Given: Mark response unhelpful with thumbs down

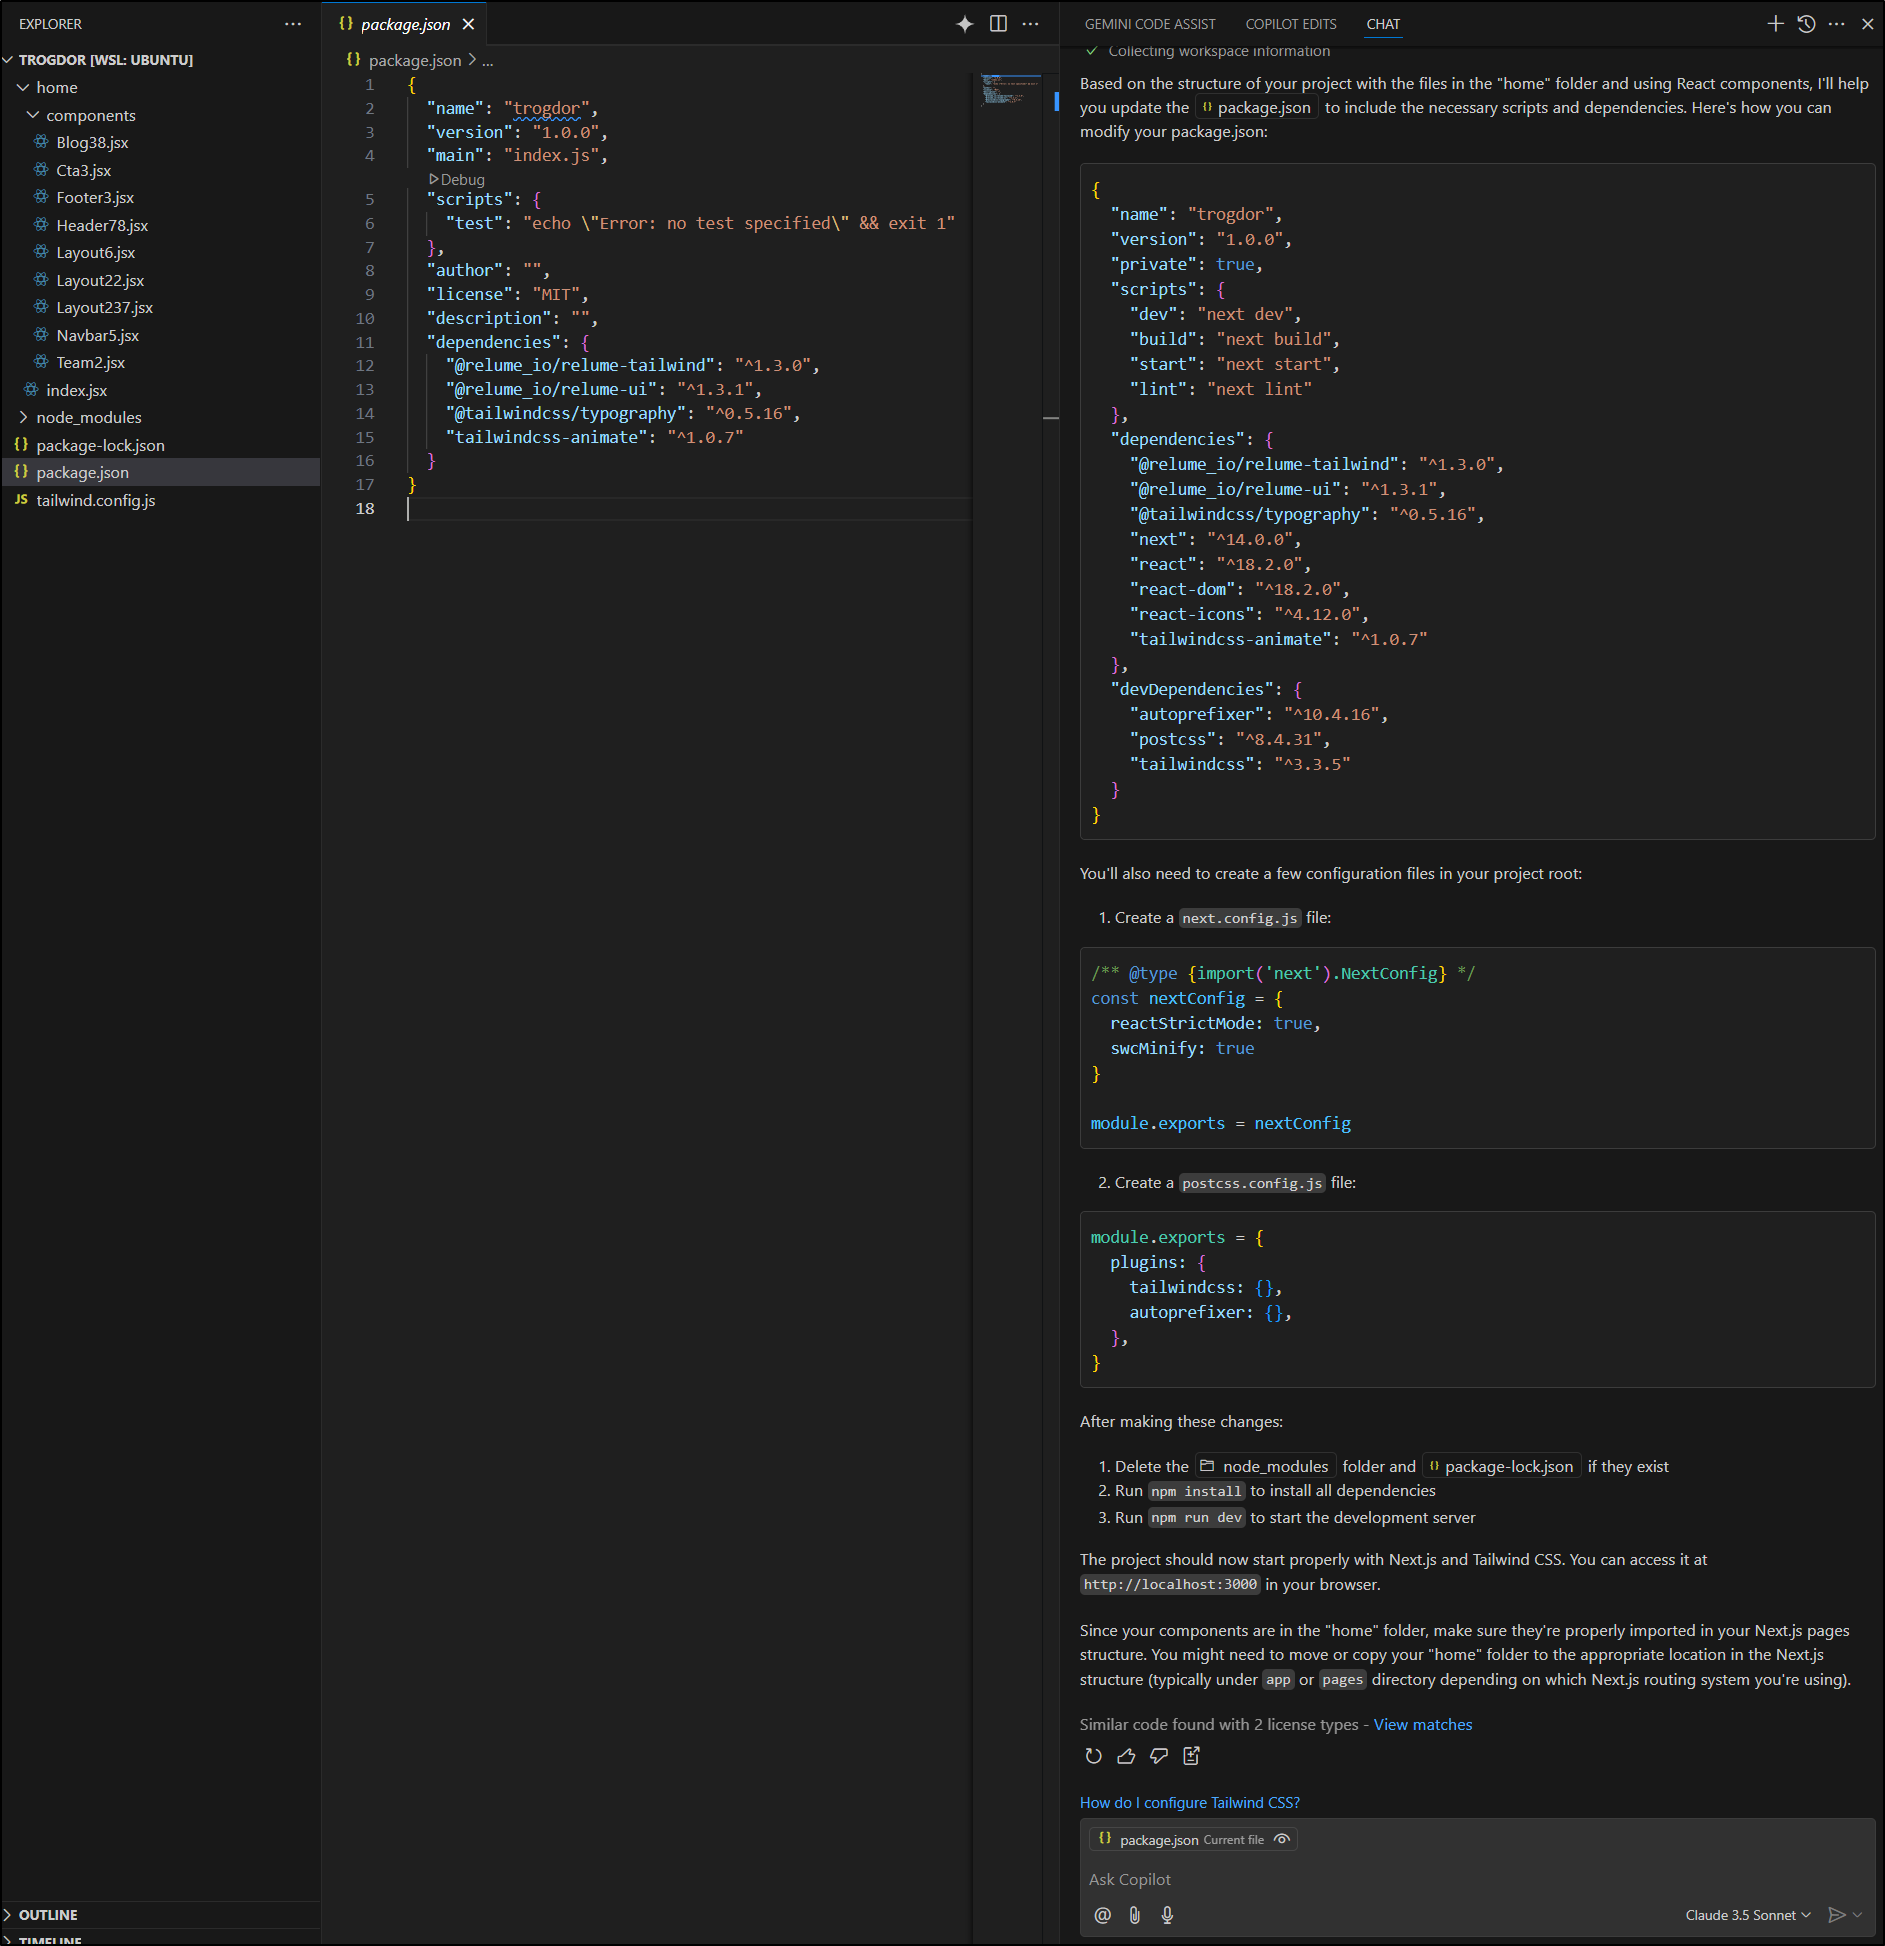Looking at the screenshot, I should (x=1159, y=1756).
